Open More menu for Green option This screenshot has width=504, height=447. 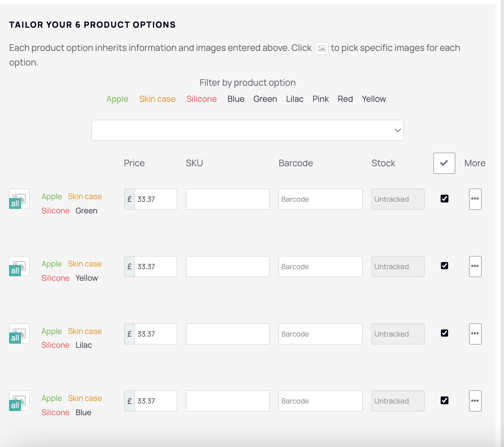[x=475, y=199]
